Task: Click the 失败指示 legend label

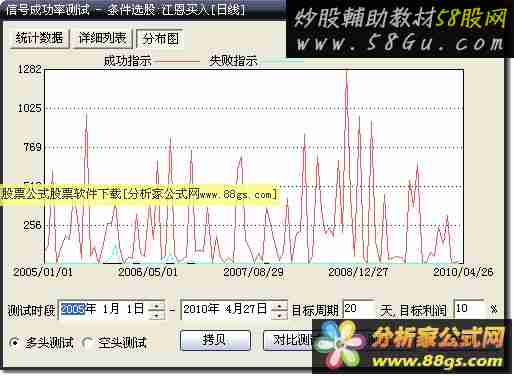Action: tap(233, 61)
